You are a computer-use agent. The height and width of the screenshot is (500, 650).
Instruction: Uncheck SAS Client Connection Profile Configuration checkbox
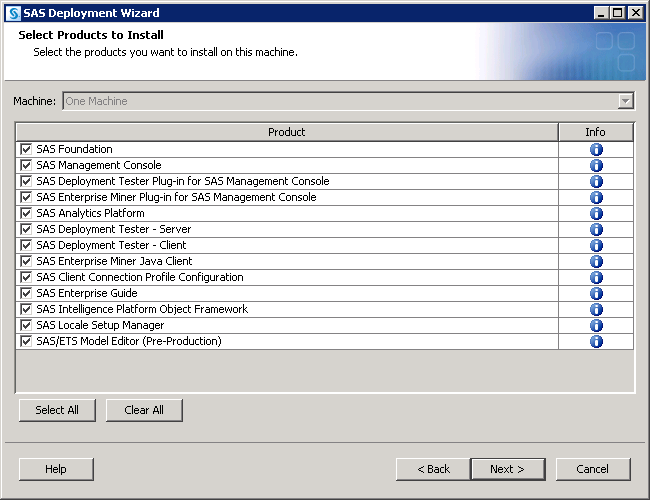pyautogui.click(x=26, y=277)
